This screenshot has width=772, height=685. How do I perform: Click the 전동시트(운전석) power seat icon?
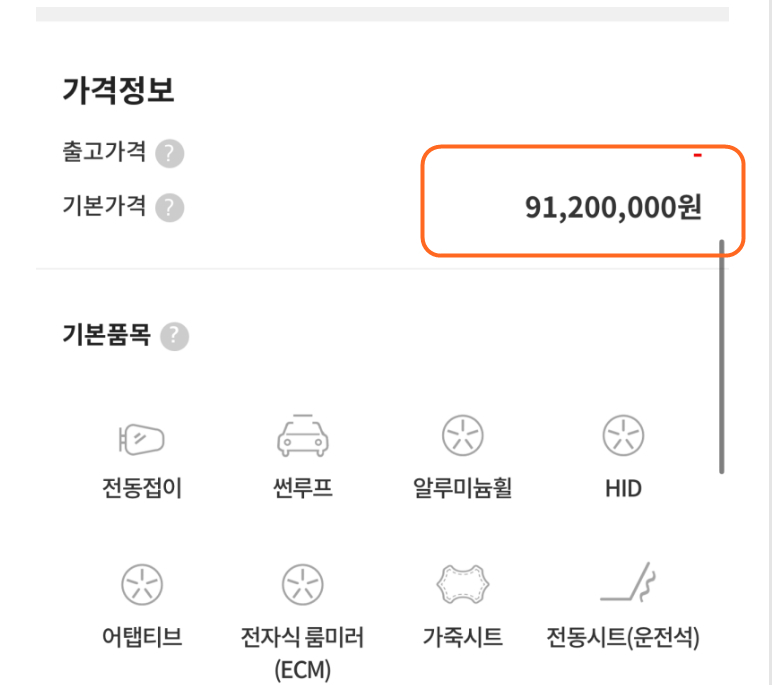pos(623,583)
